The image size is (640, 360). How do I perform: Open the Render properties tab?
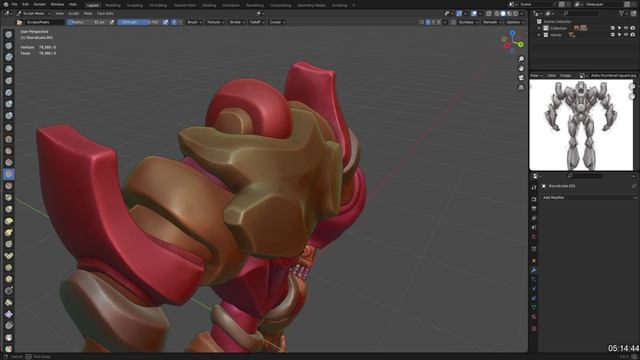tap(534, 199)
